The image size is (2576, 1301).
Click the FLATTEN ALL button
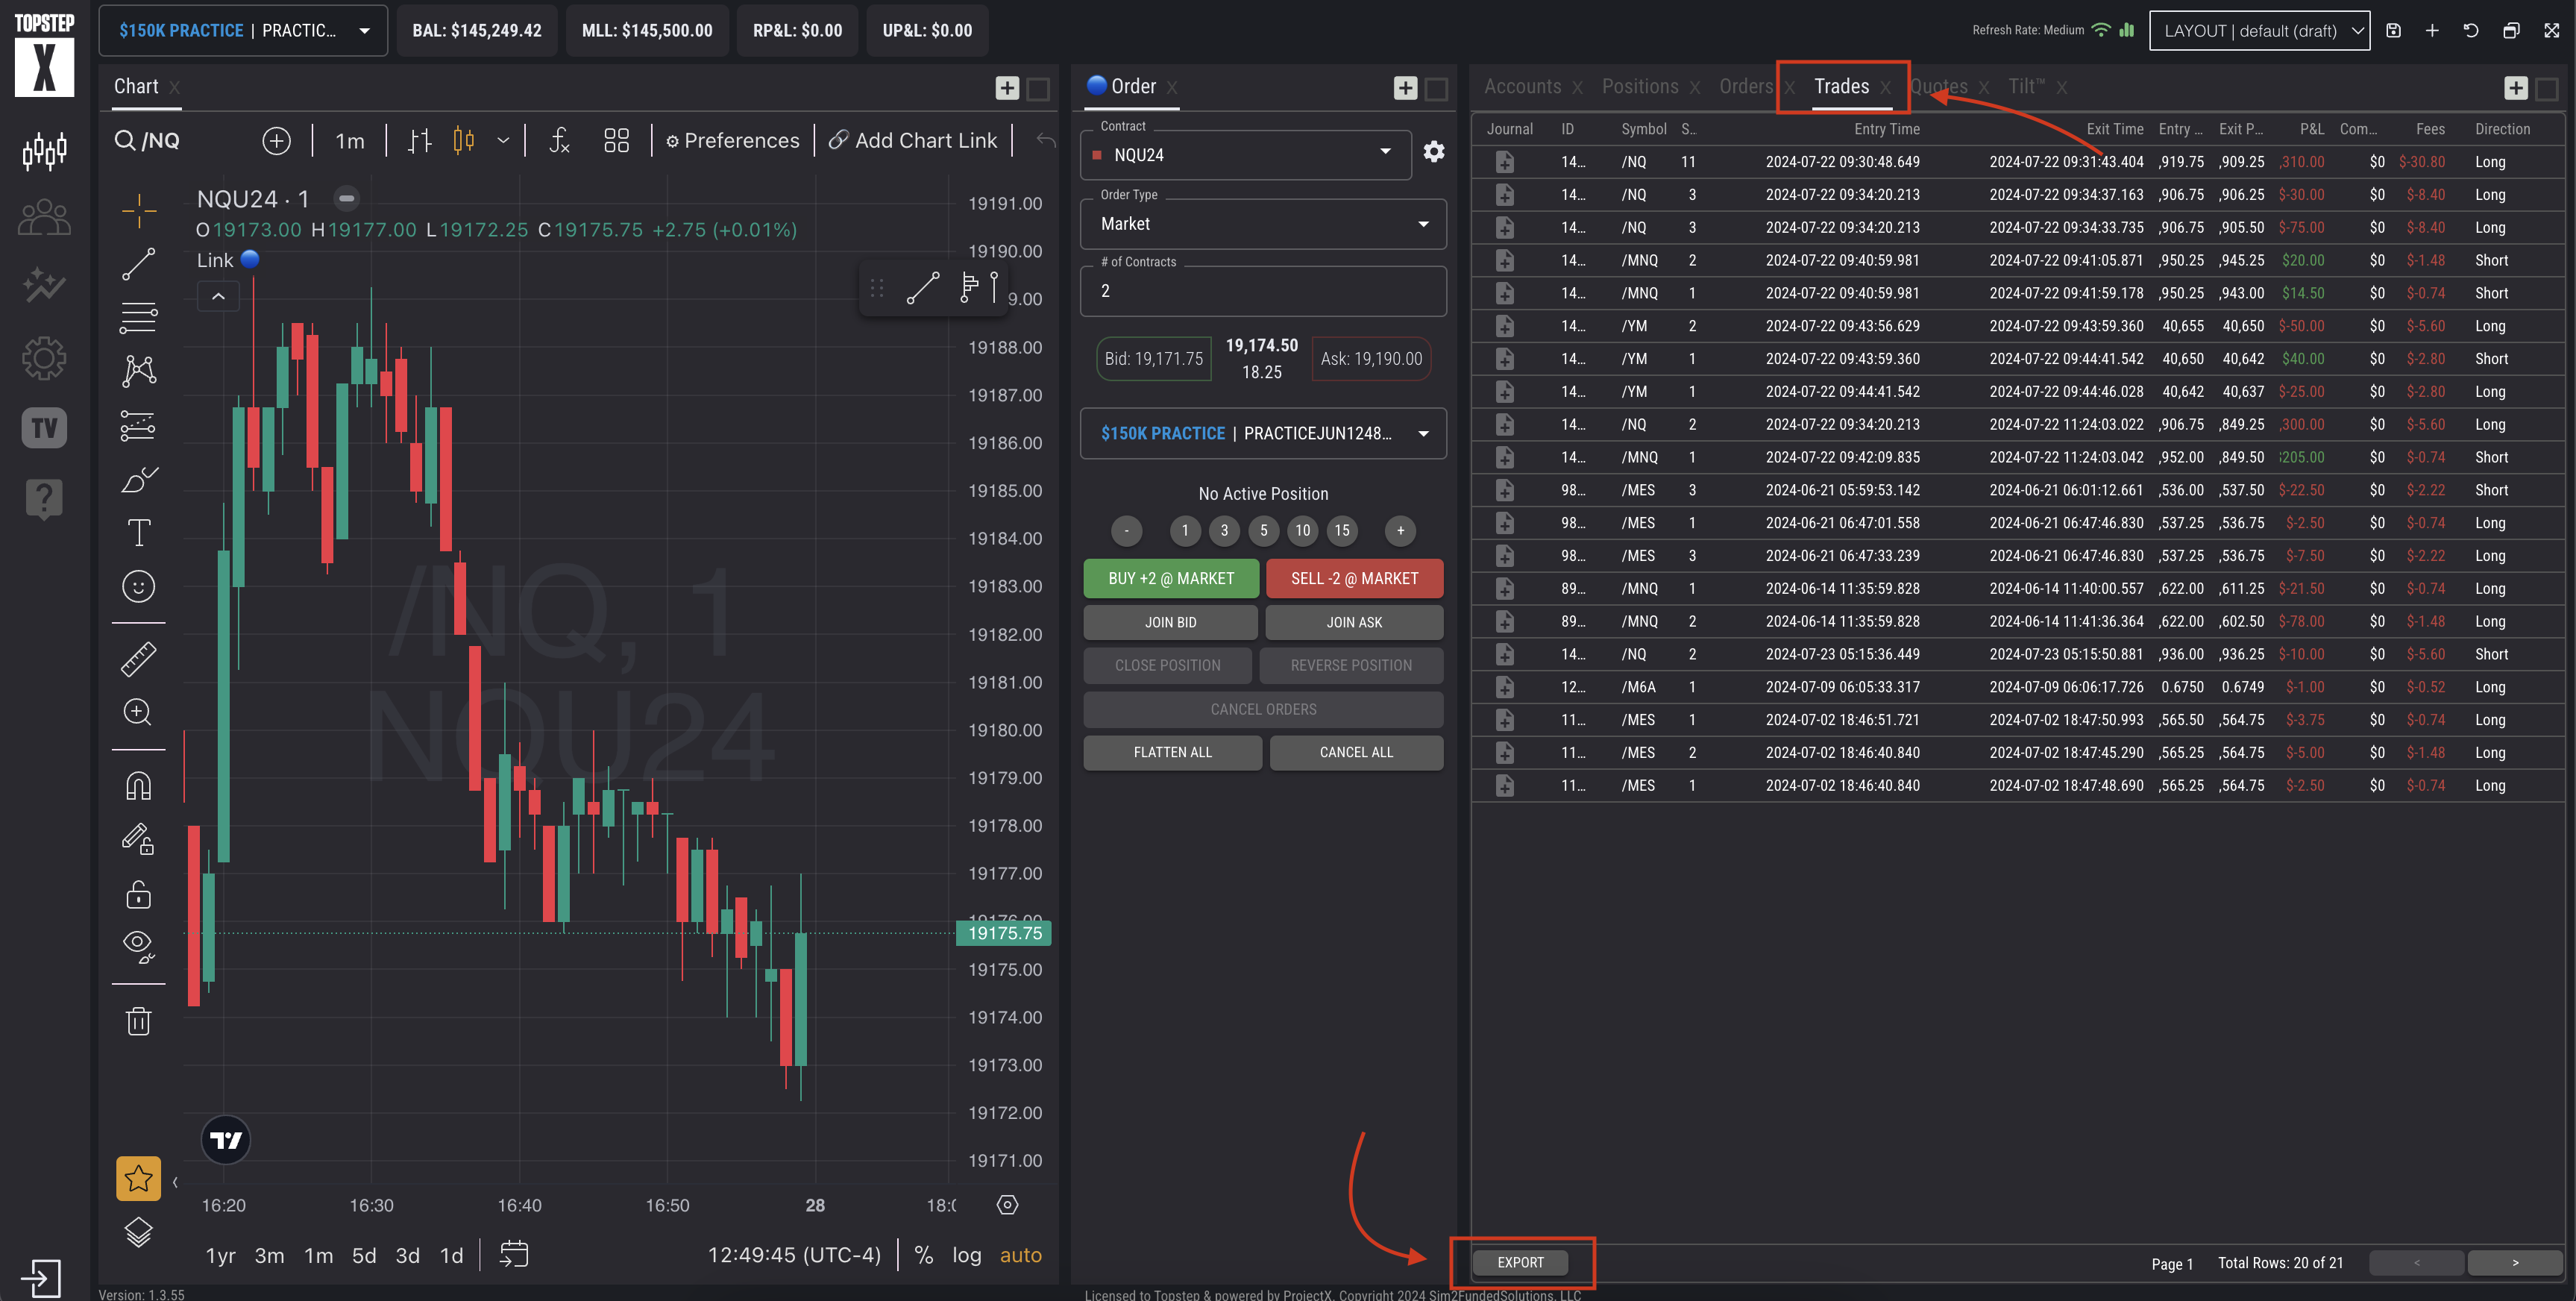1172,752
